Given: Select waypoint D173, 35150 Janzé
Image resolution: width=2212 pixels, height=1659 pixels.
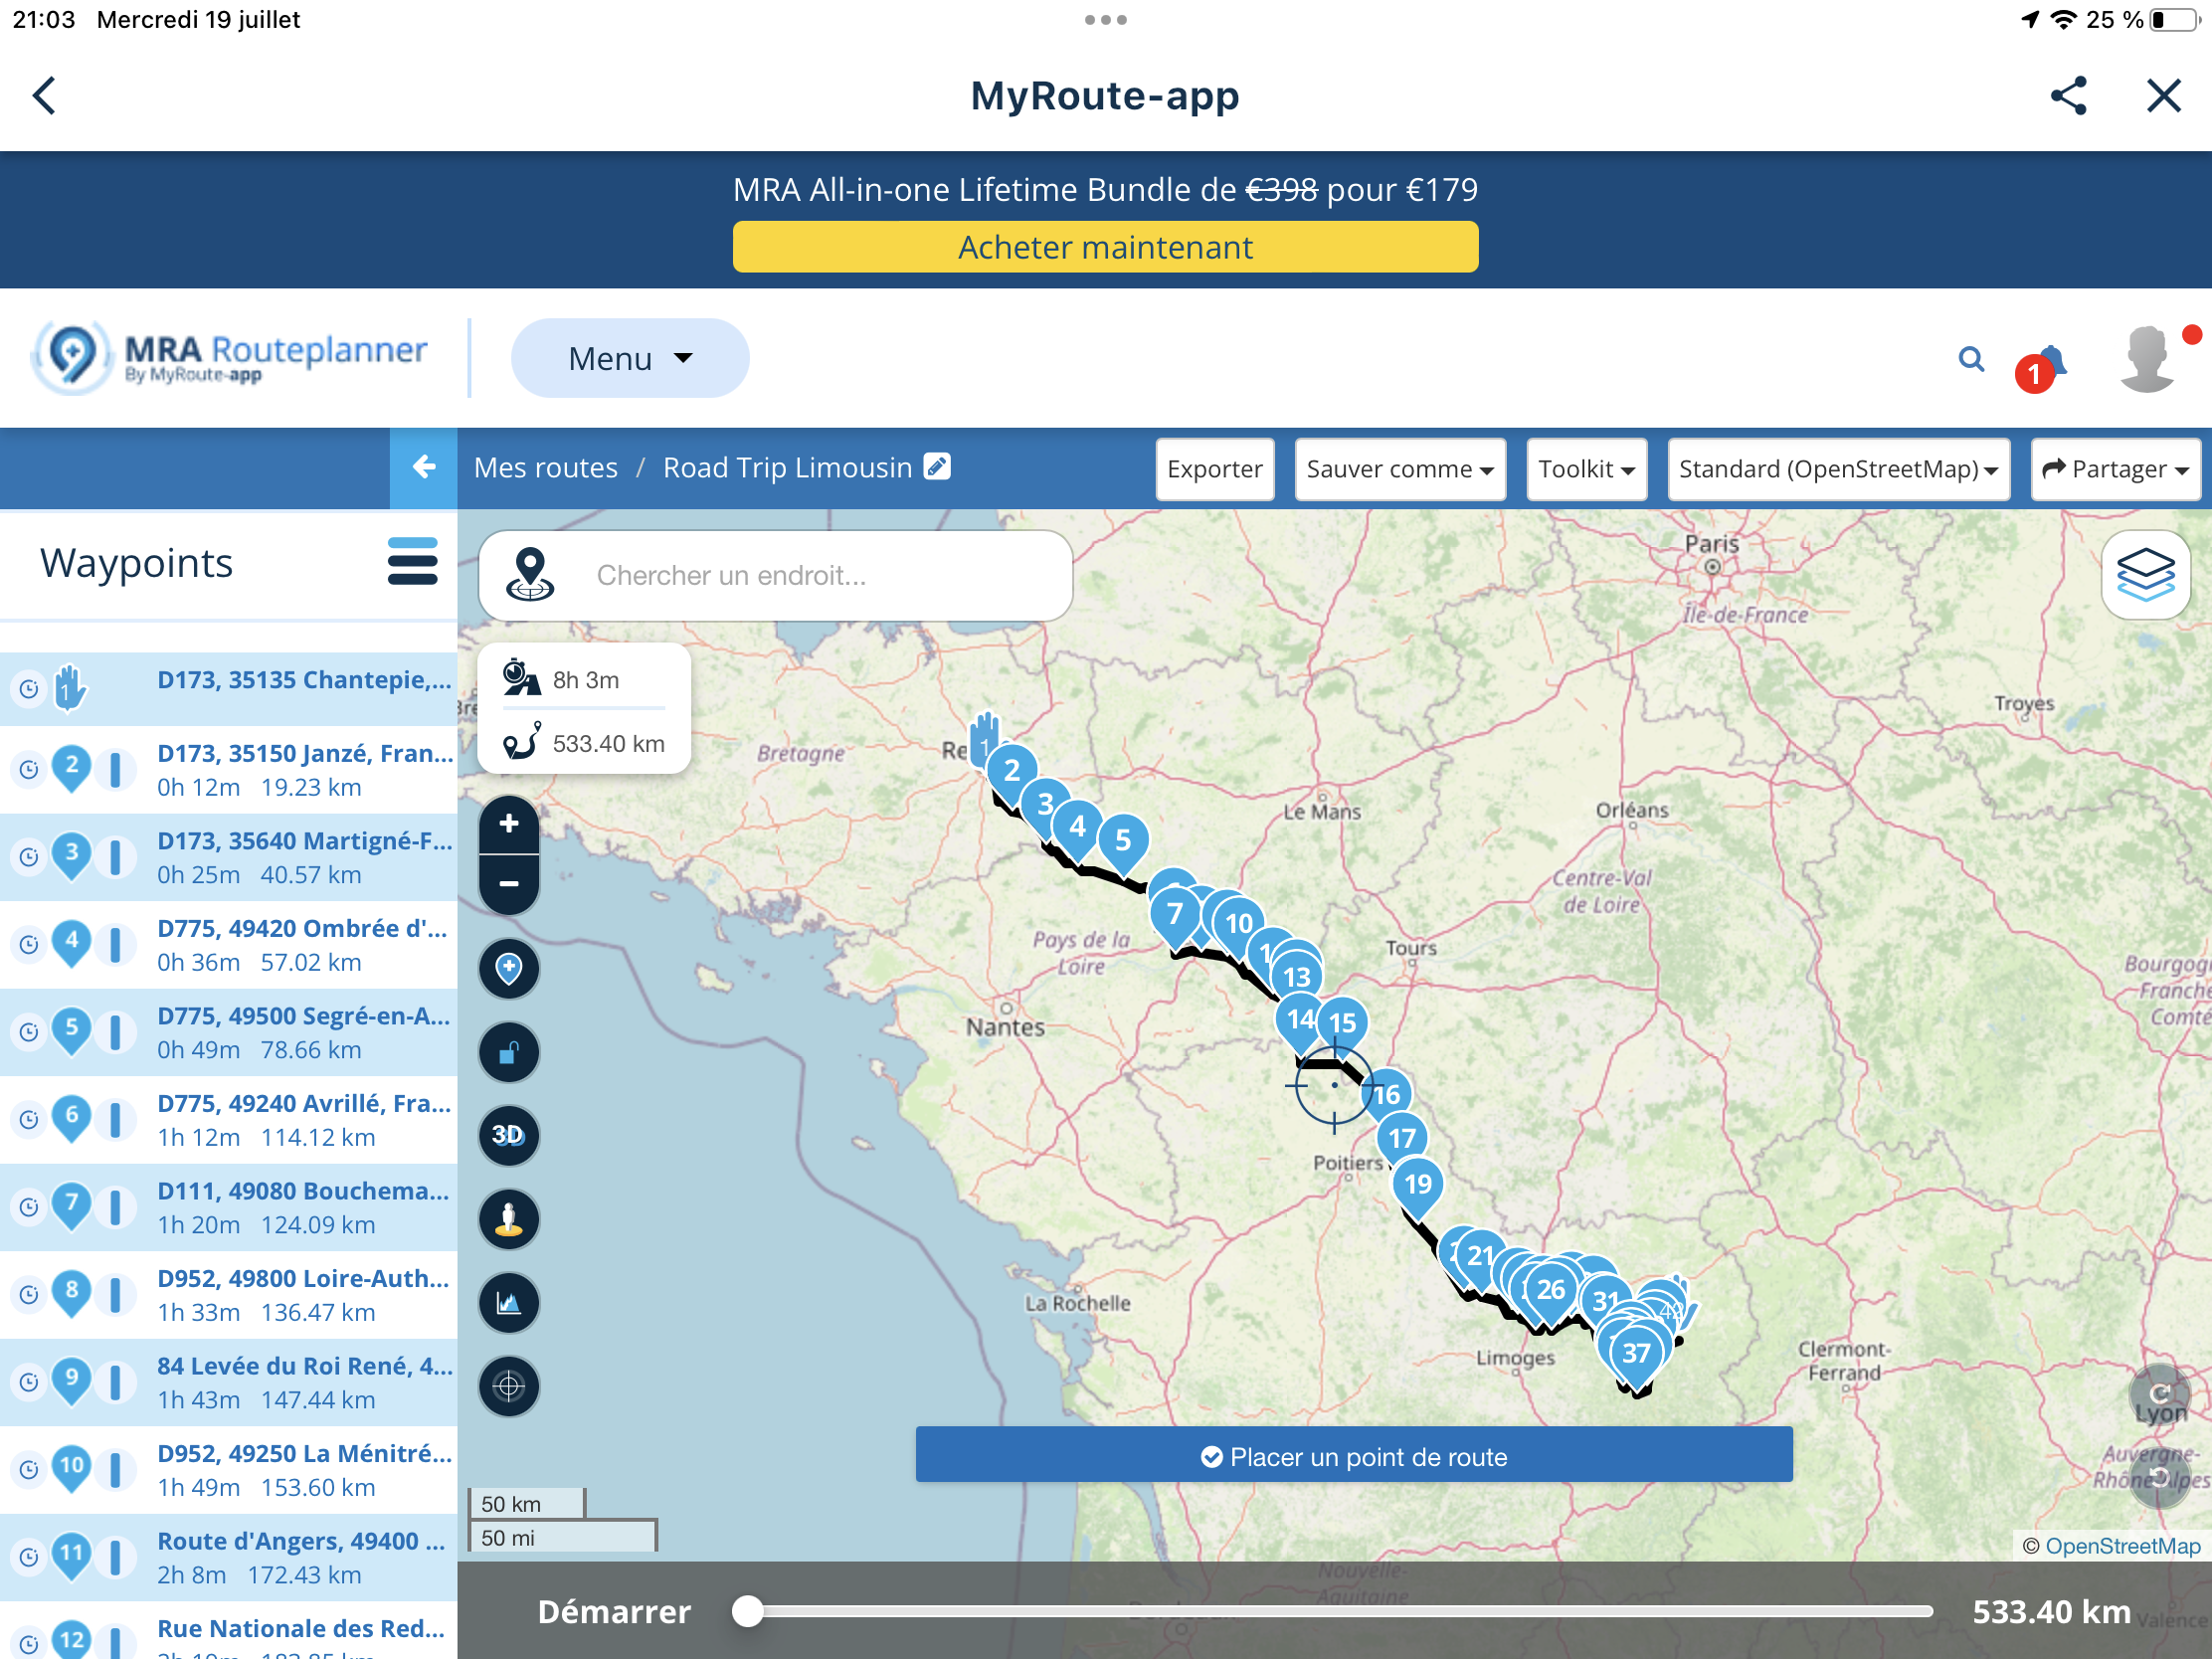Looking at the screenshot, I should tap(229, 770).
